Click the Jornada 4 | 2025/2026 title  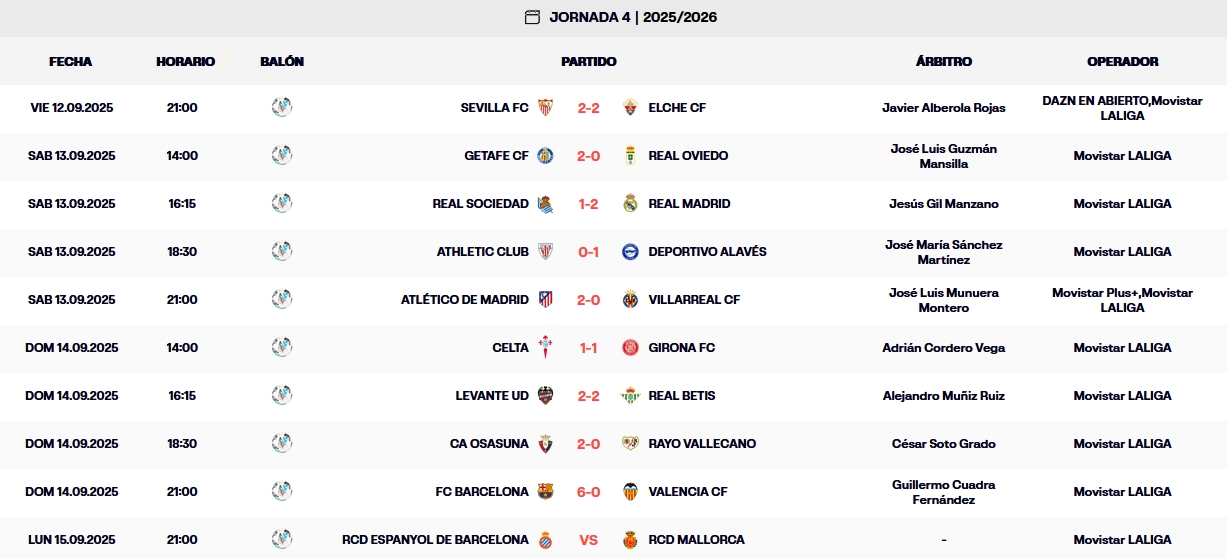[x=633, y=17]
